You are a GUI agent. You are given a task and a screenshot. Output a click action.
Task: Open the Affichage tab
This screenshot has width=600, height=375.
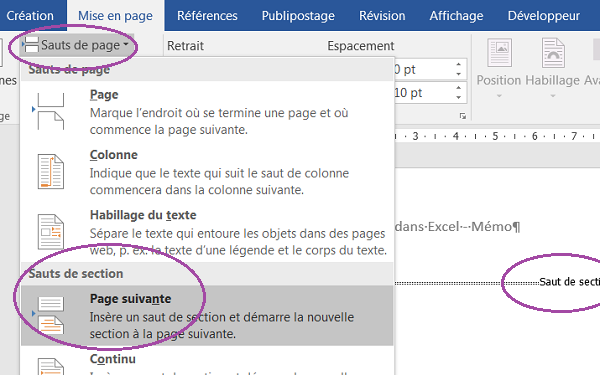point(456,16)
